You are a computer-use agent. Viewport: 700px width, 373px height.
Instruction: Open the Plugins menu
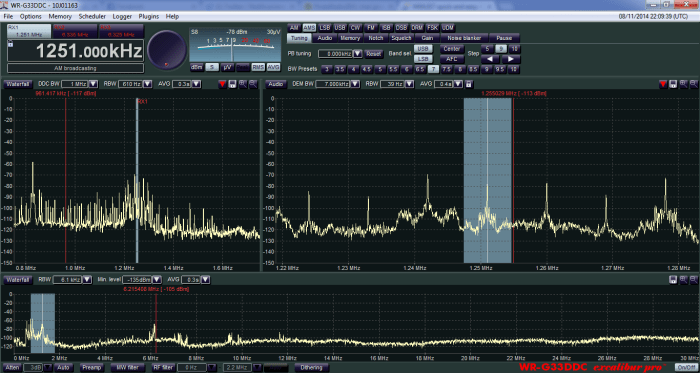(x=149, y=17)
